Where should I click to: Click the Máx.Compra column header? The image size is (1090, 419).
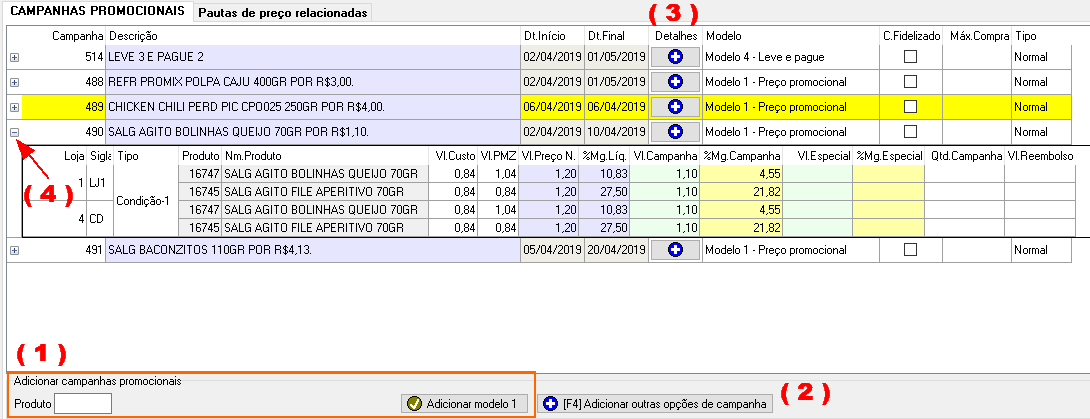pos(979,35)
